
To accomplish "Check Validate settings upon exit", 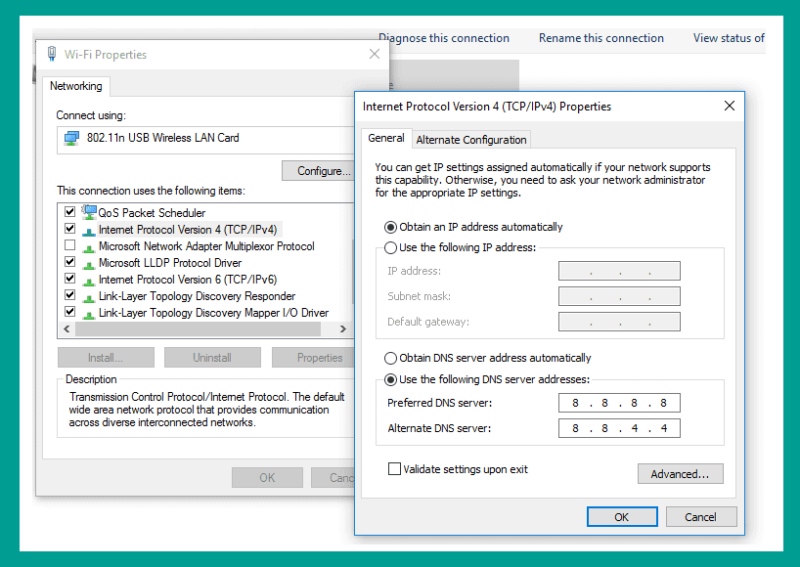I will tap(394, 469).
